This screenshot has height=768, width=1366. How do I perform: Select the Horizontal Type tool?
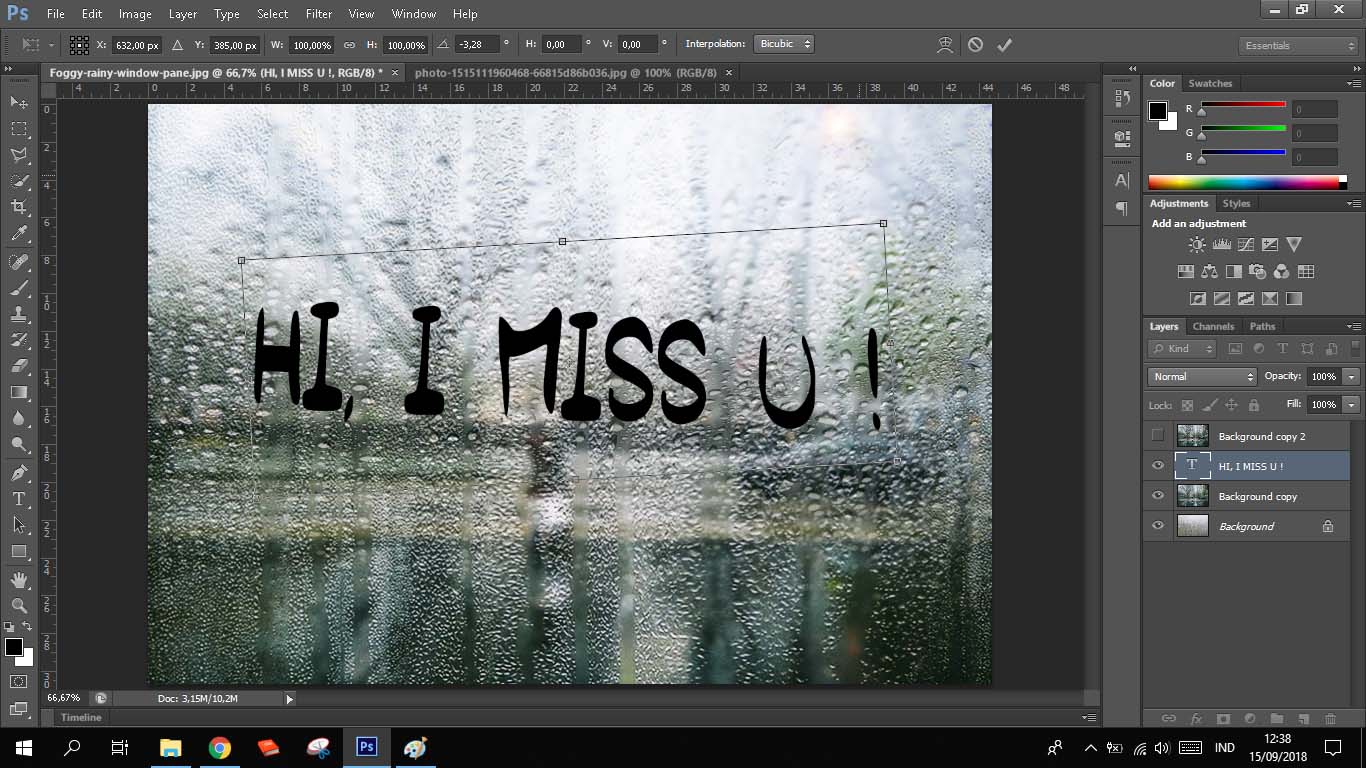(x=19, y=499)
